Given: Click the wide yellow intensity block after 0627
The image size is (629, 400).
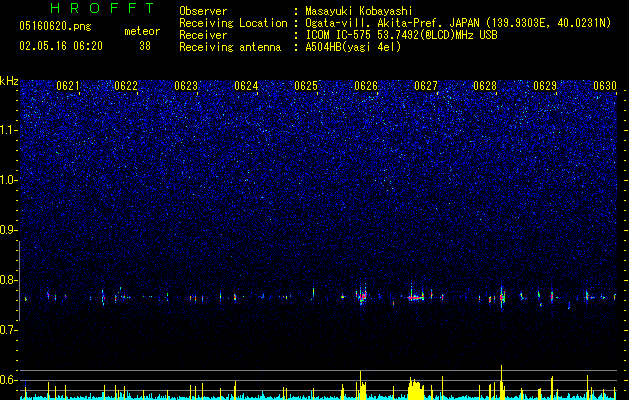Looking at the screenshot, I should pyautogui.click(x=416, y=388).
